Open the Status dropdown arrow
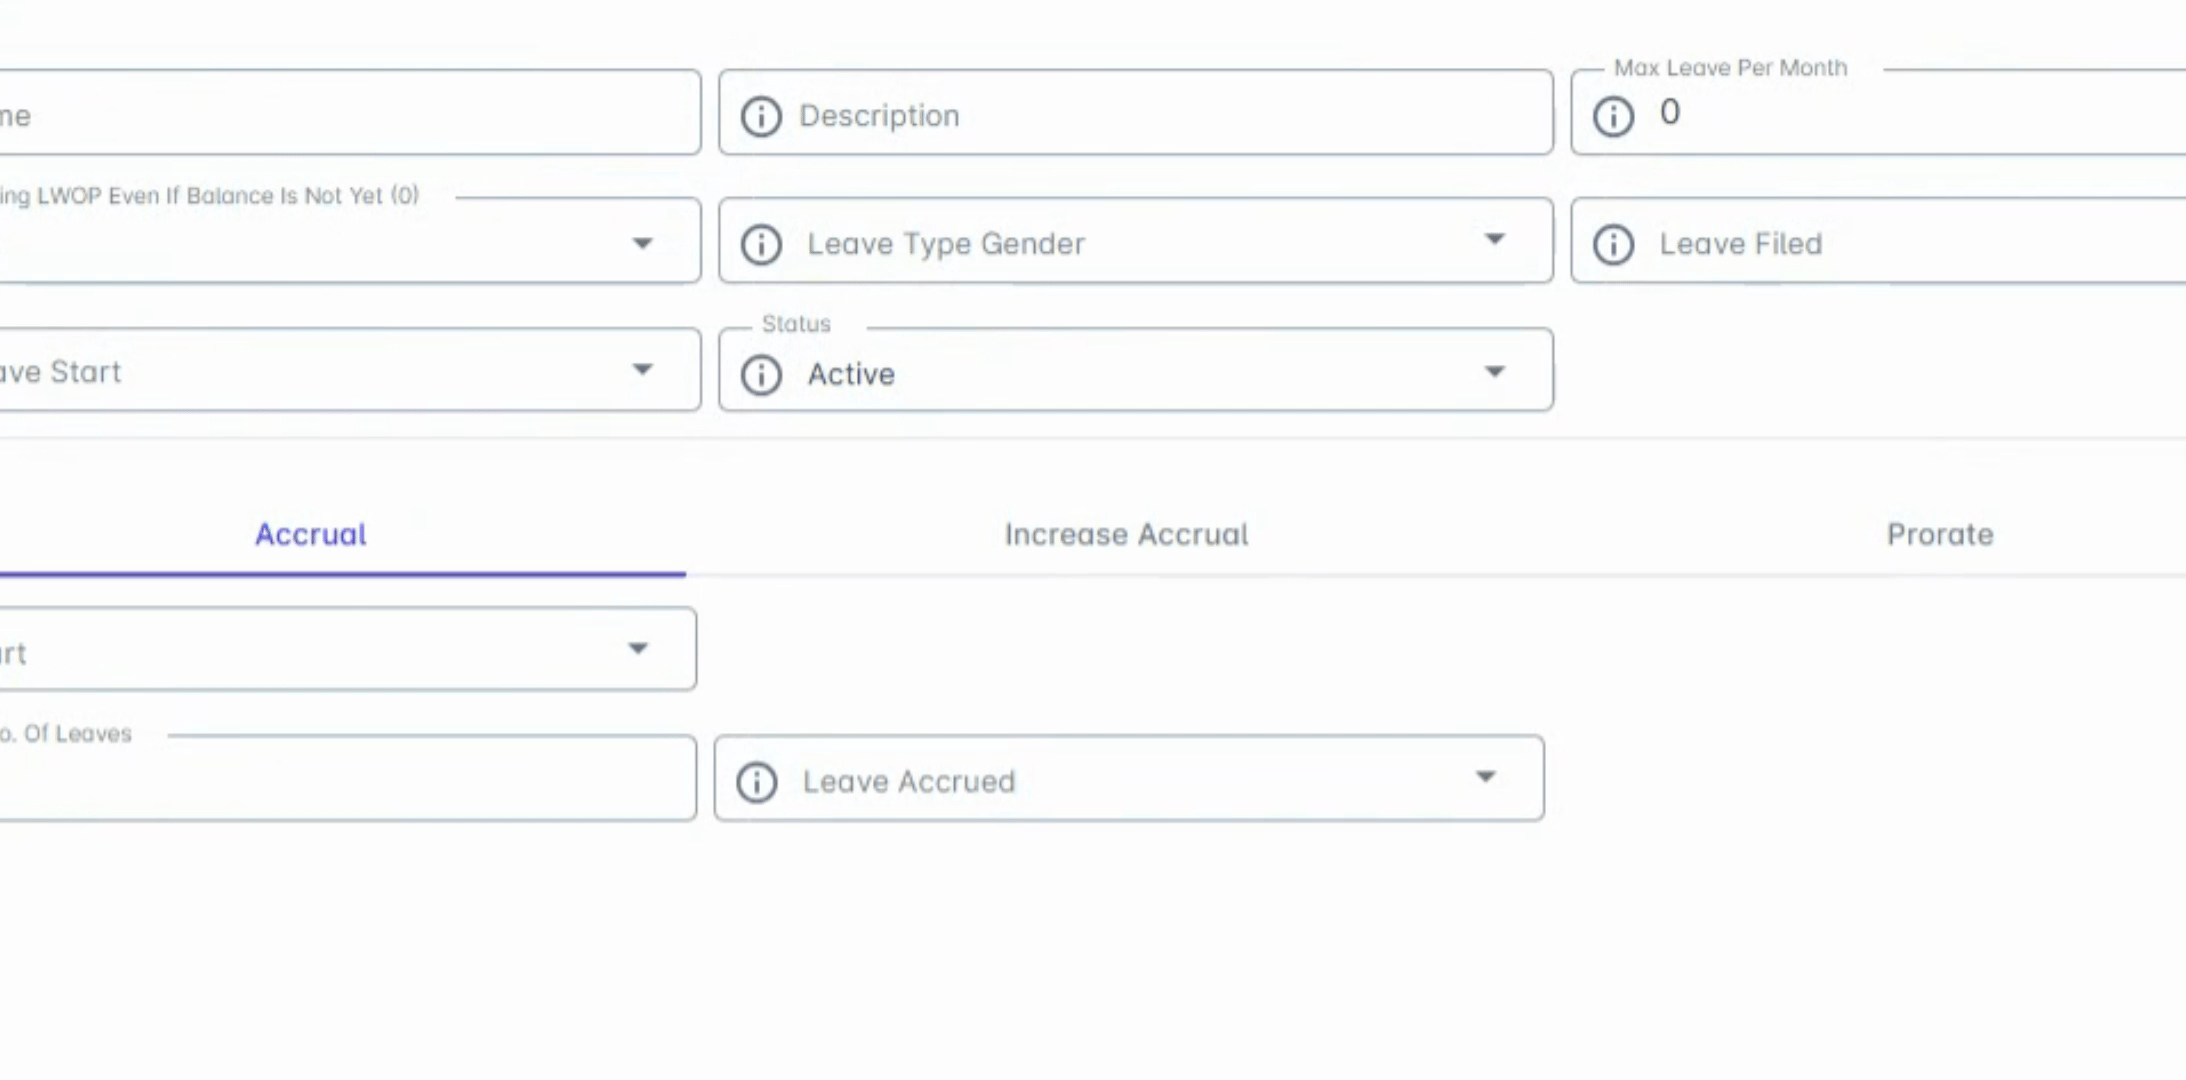 (1494, 372)
